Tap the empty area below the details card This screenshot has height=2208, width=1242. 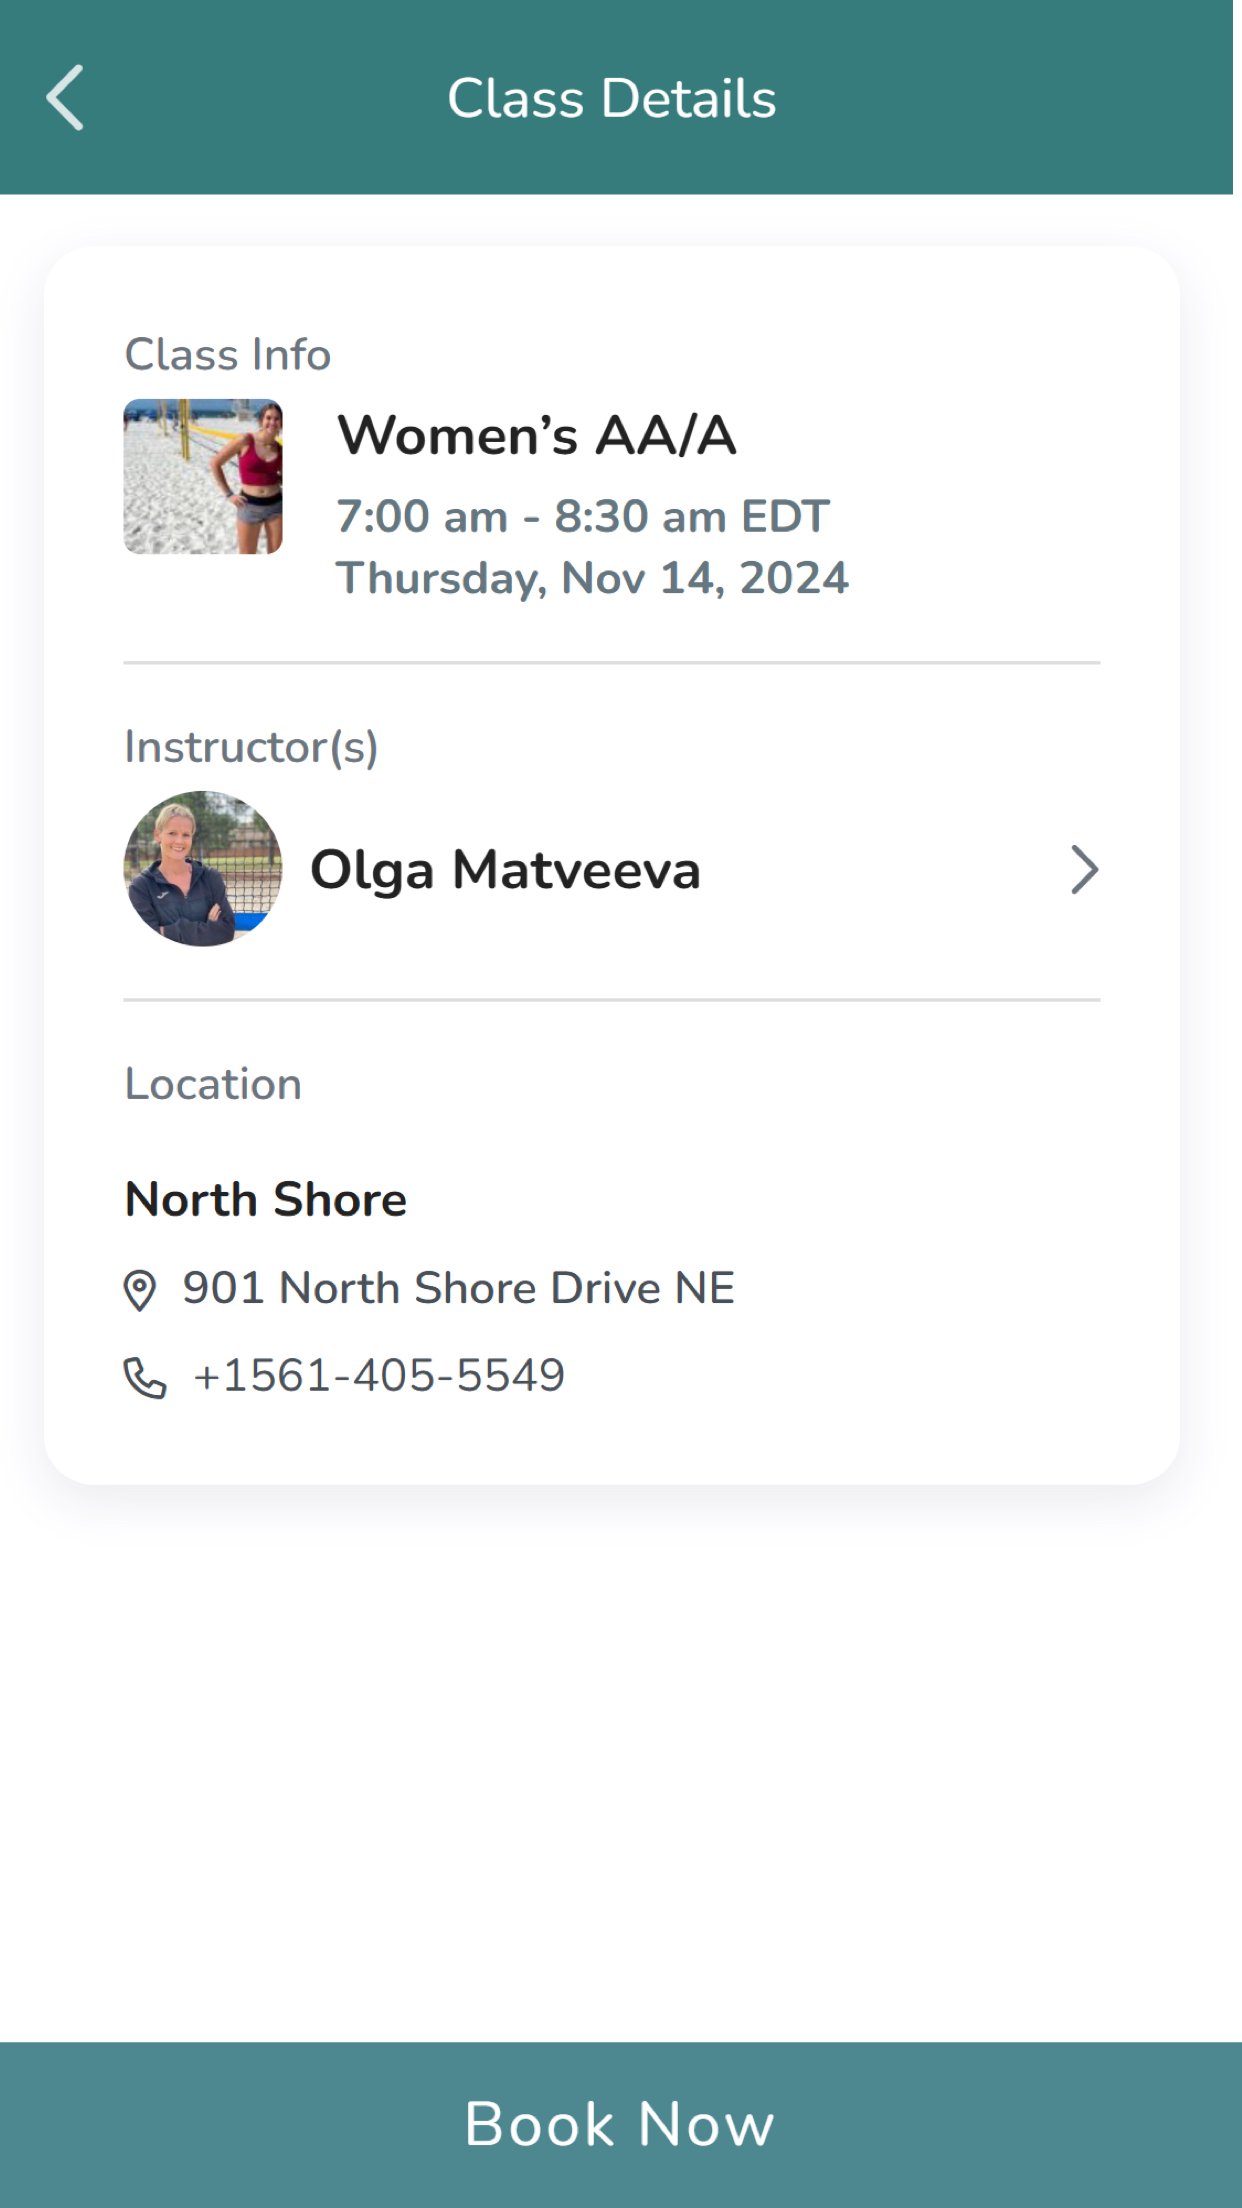(621, 1760)
